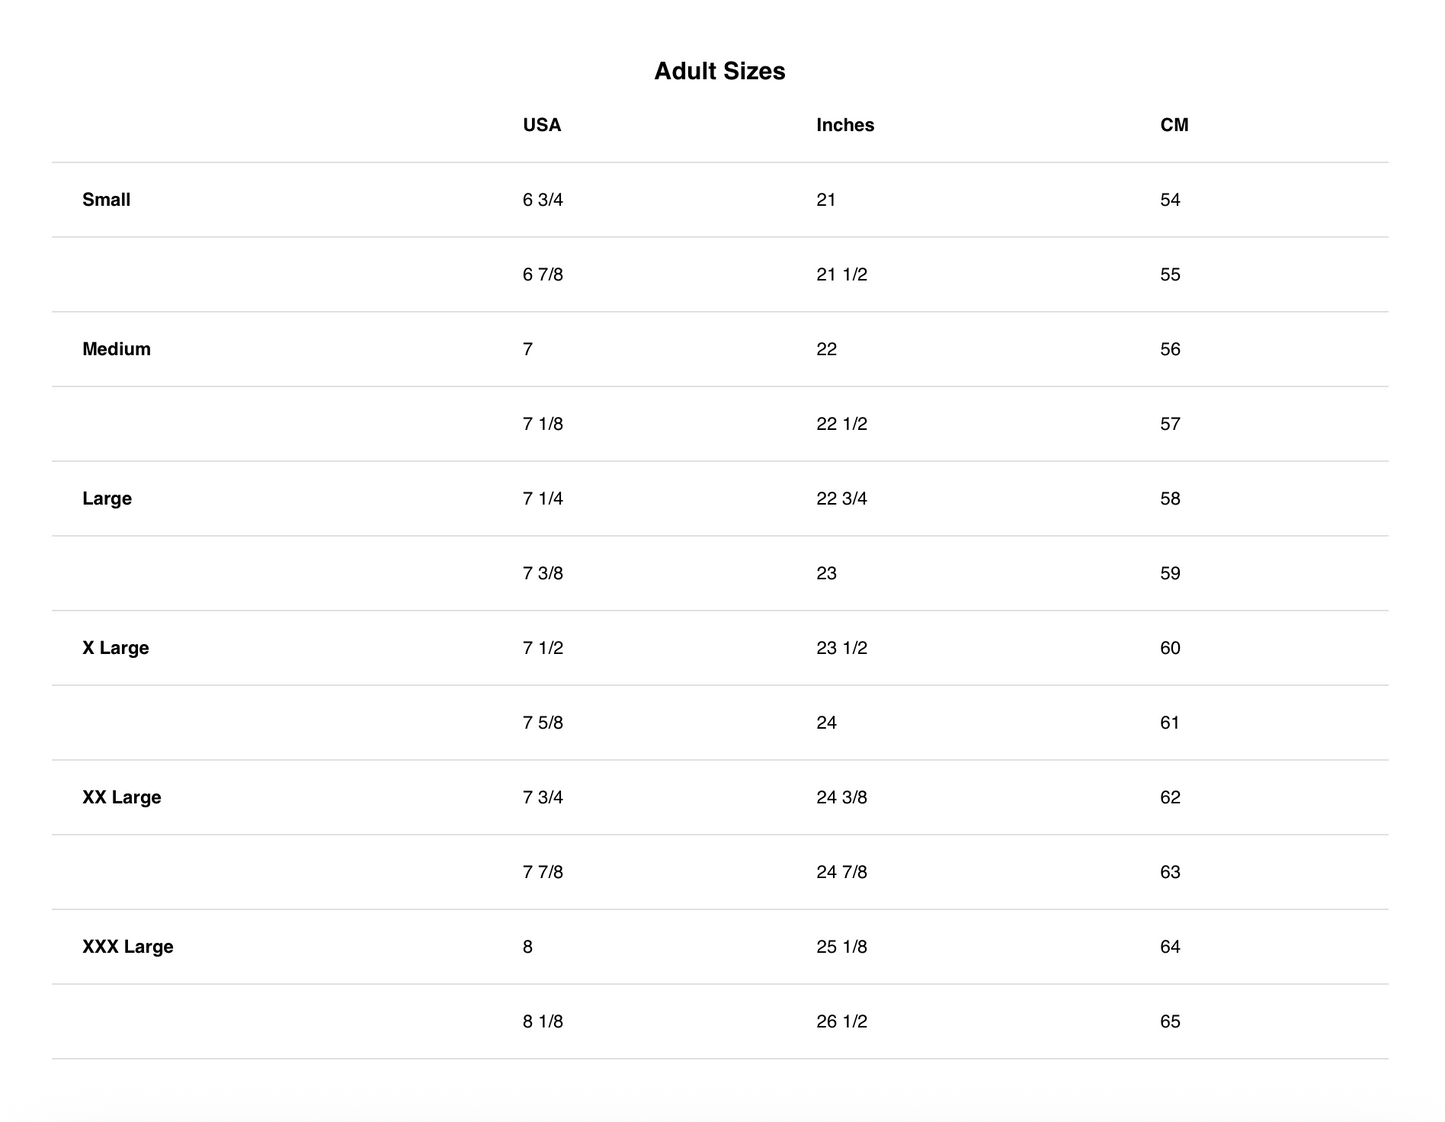Click the Adult Sizes heading
The width and height of the screenshot is (1445, 1122).
(719, 71)
